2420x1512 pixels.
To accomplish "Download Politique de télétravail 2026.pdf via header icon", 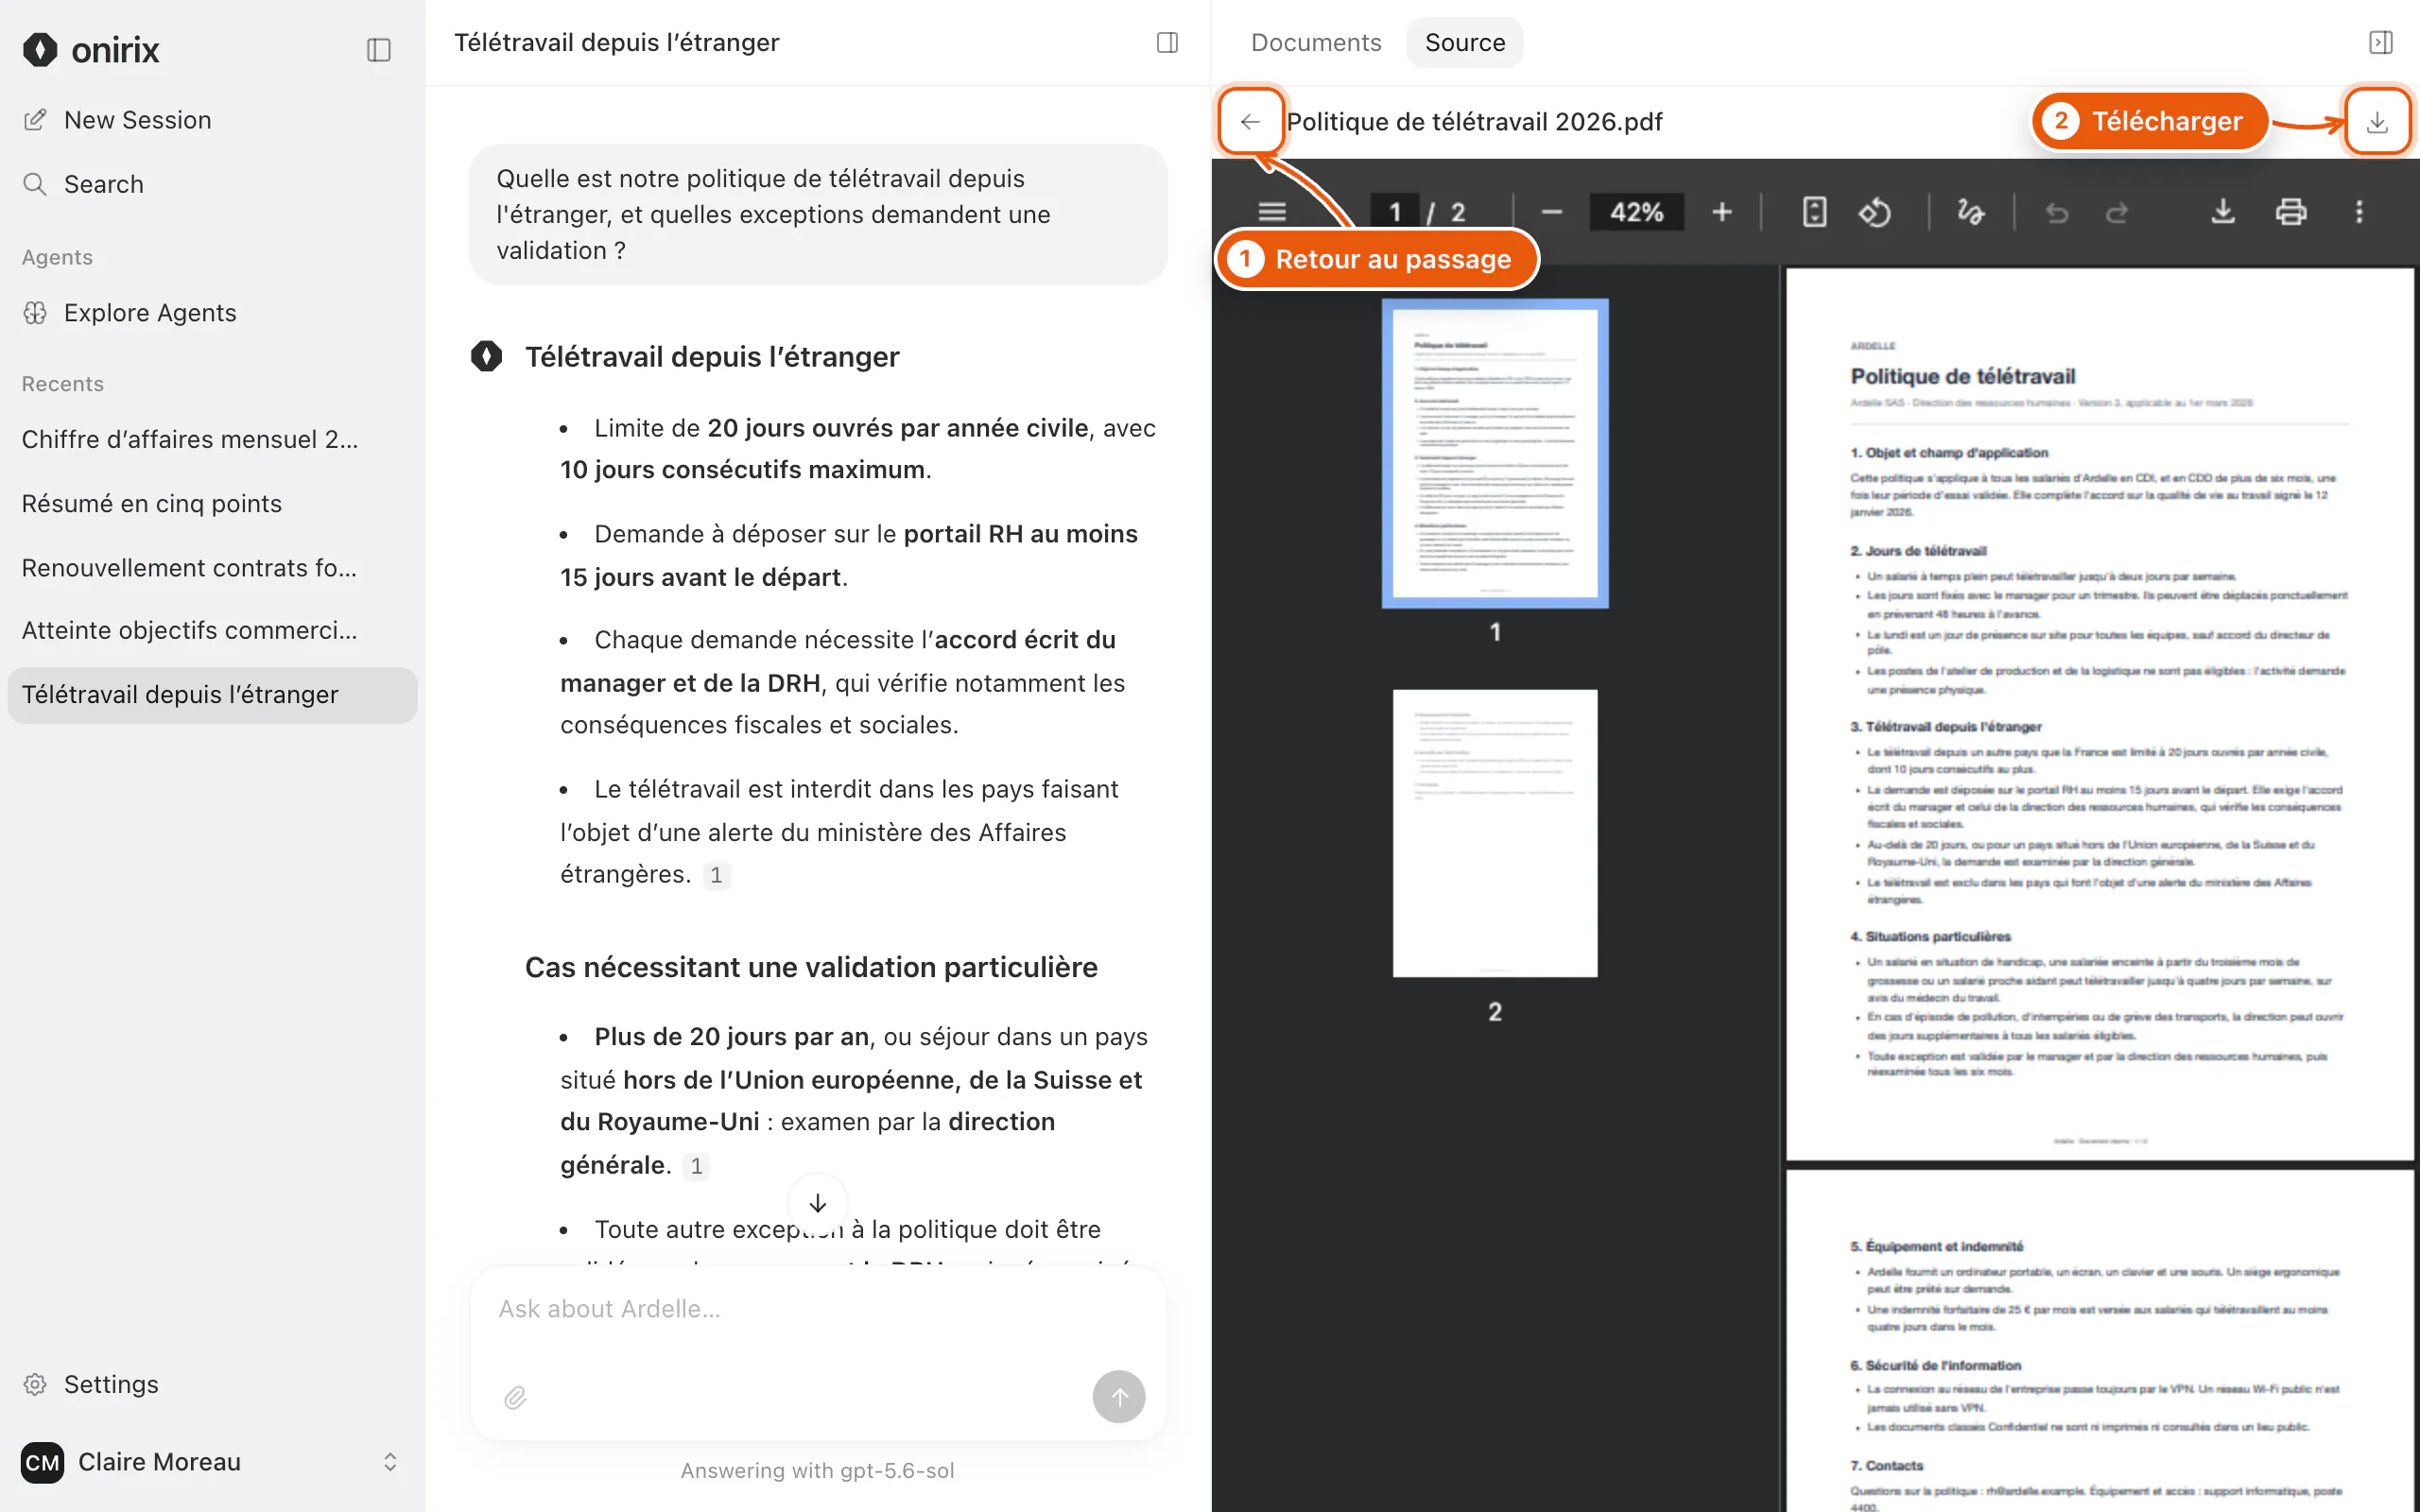I will tap(2377, 121).
